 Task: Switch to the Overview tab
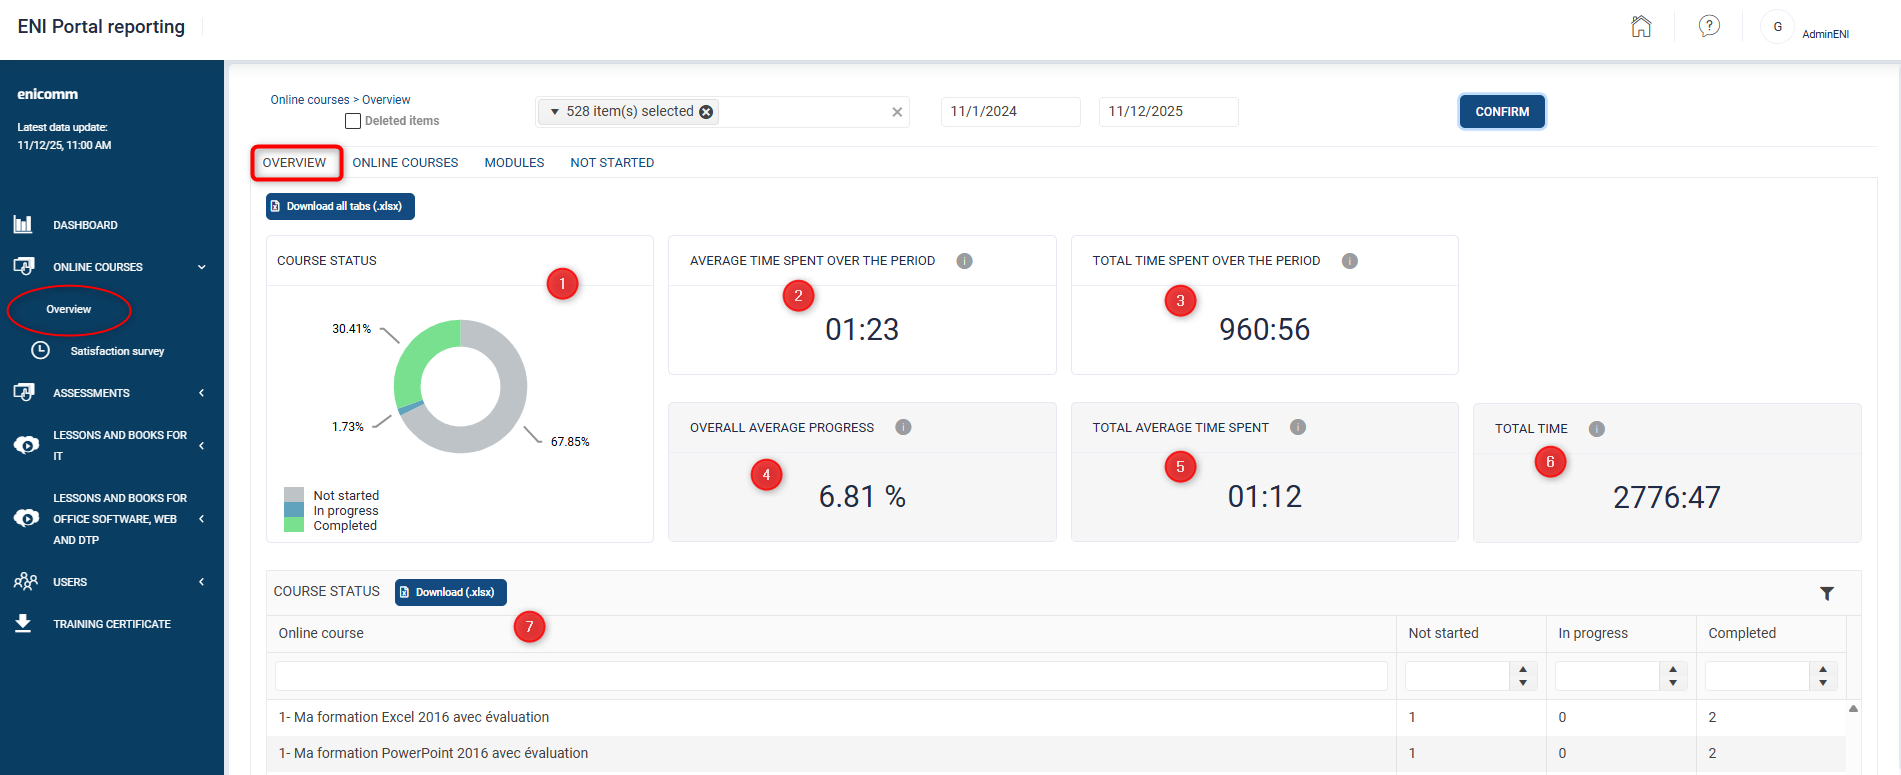point(294,162)
